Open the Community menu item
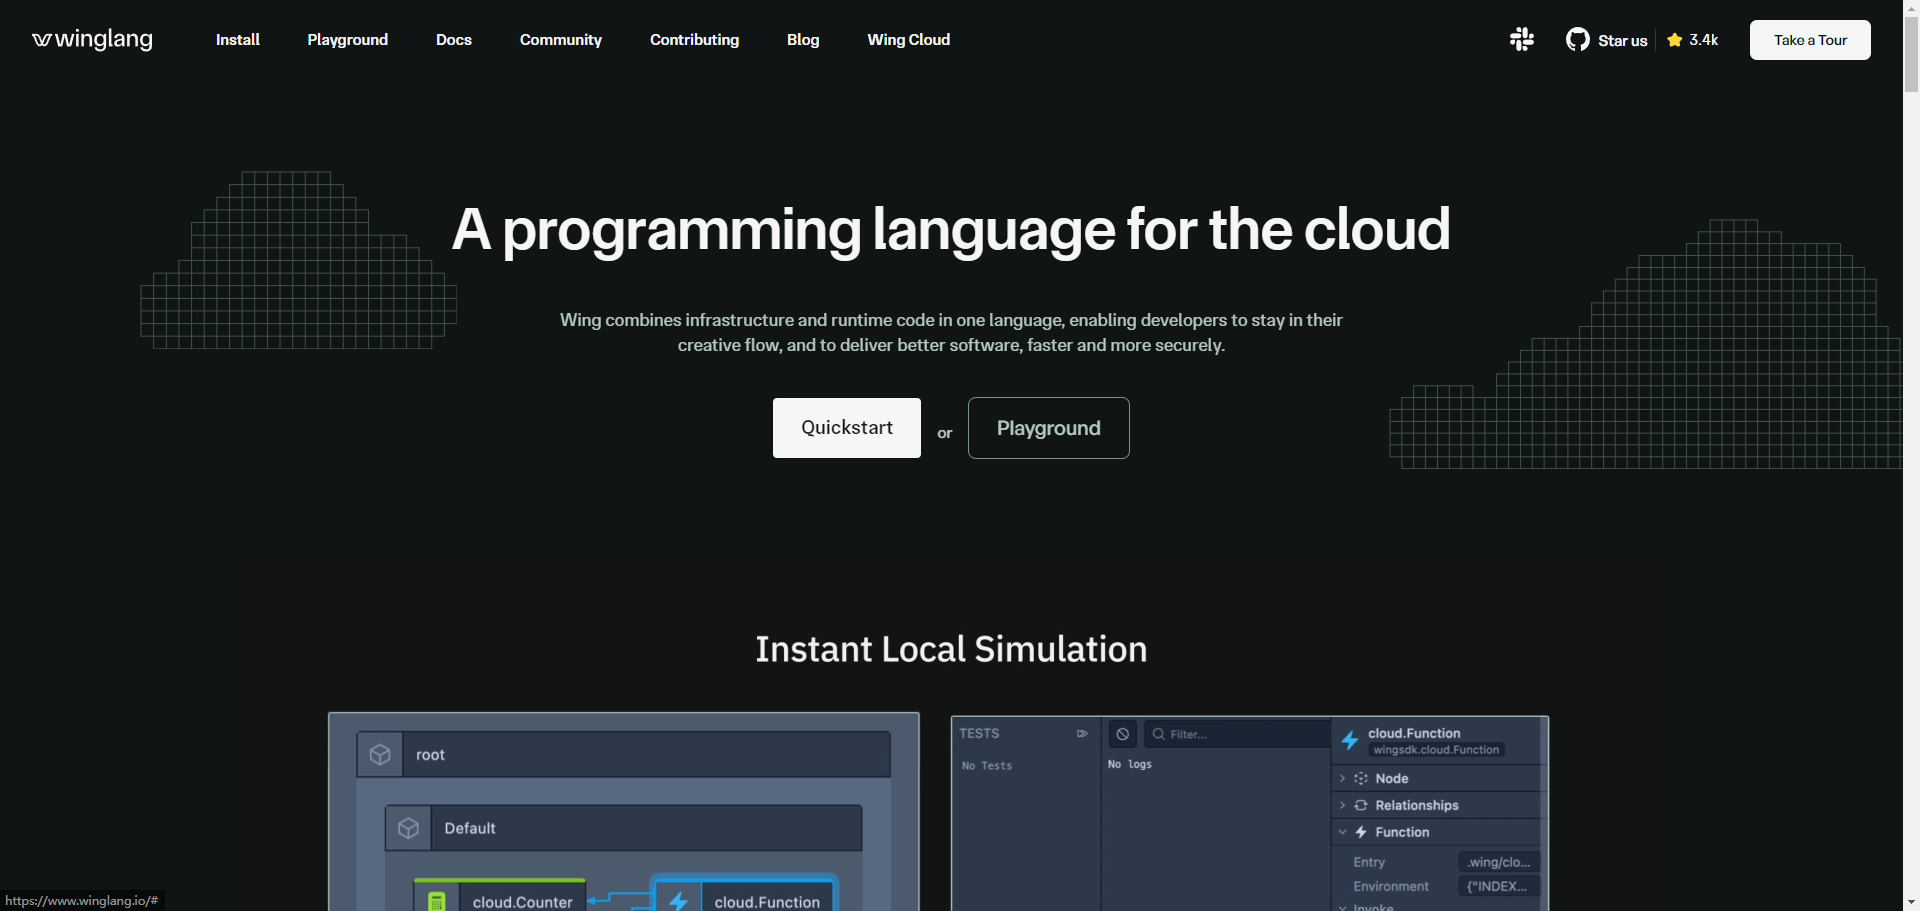Viewport: 1920px width, 911px height. coord(561,40)
